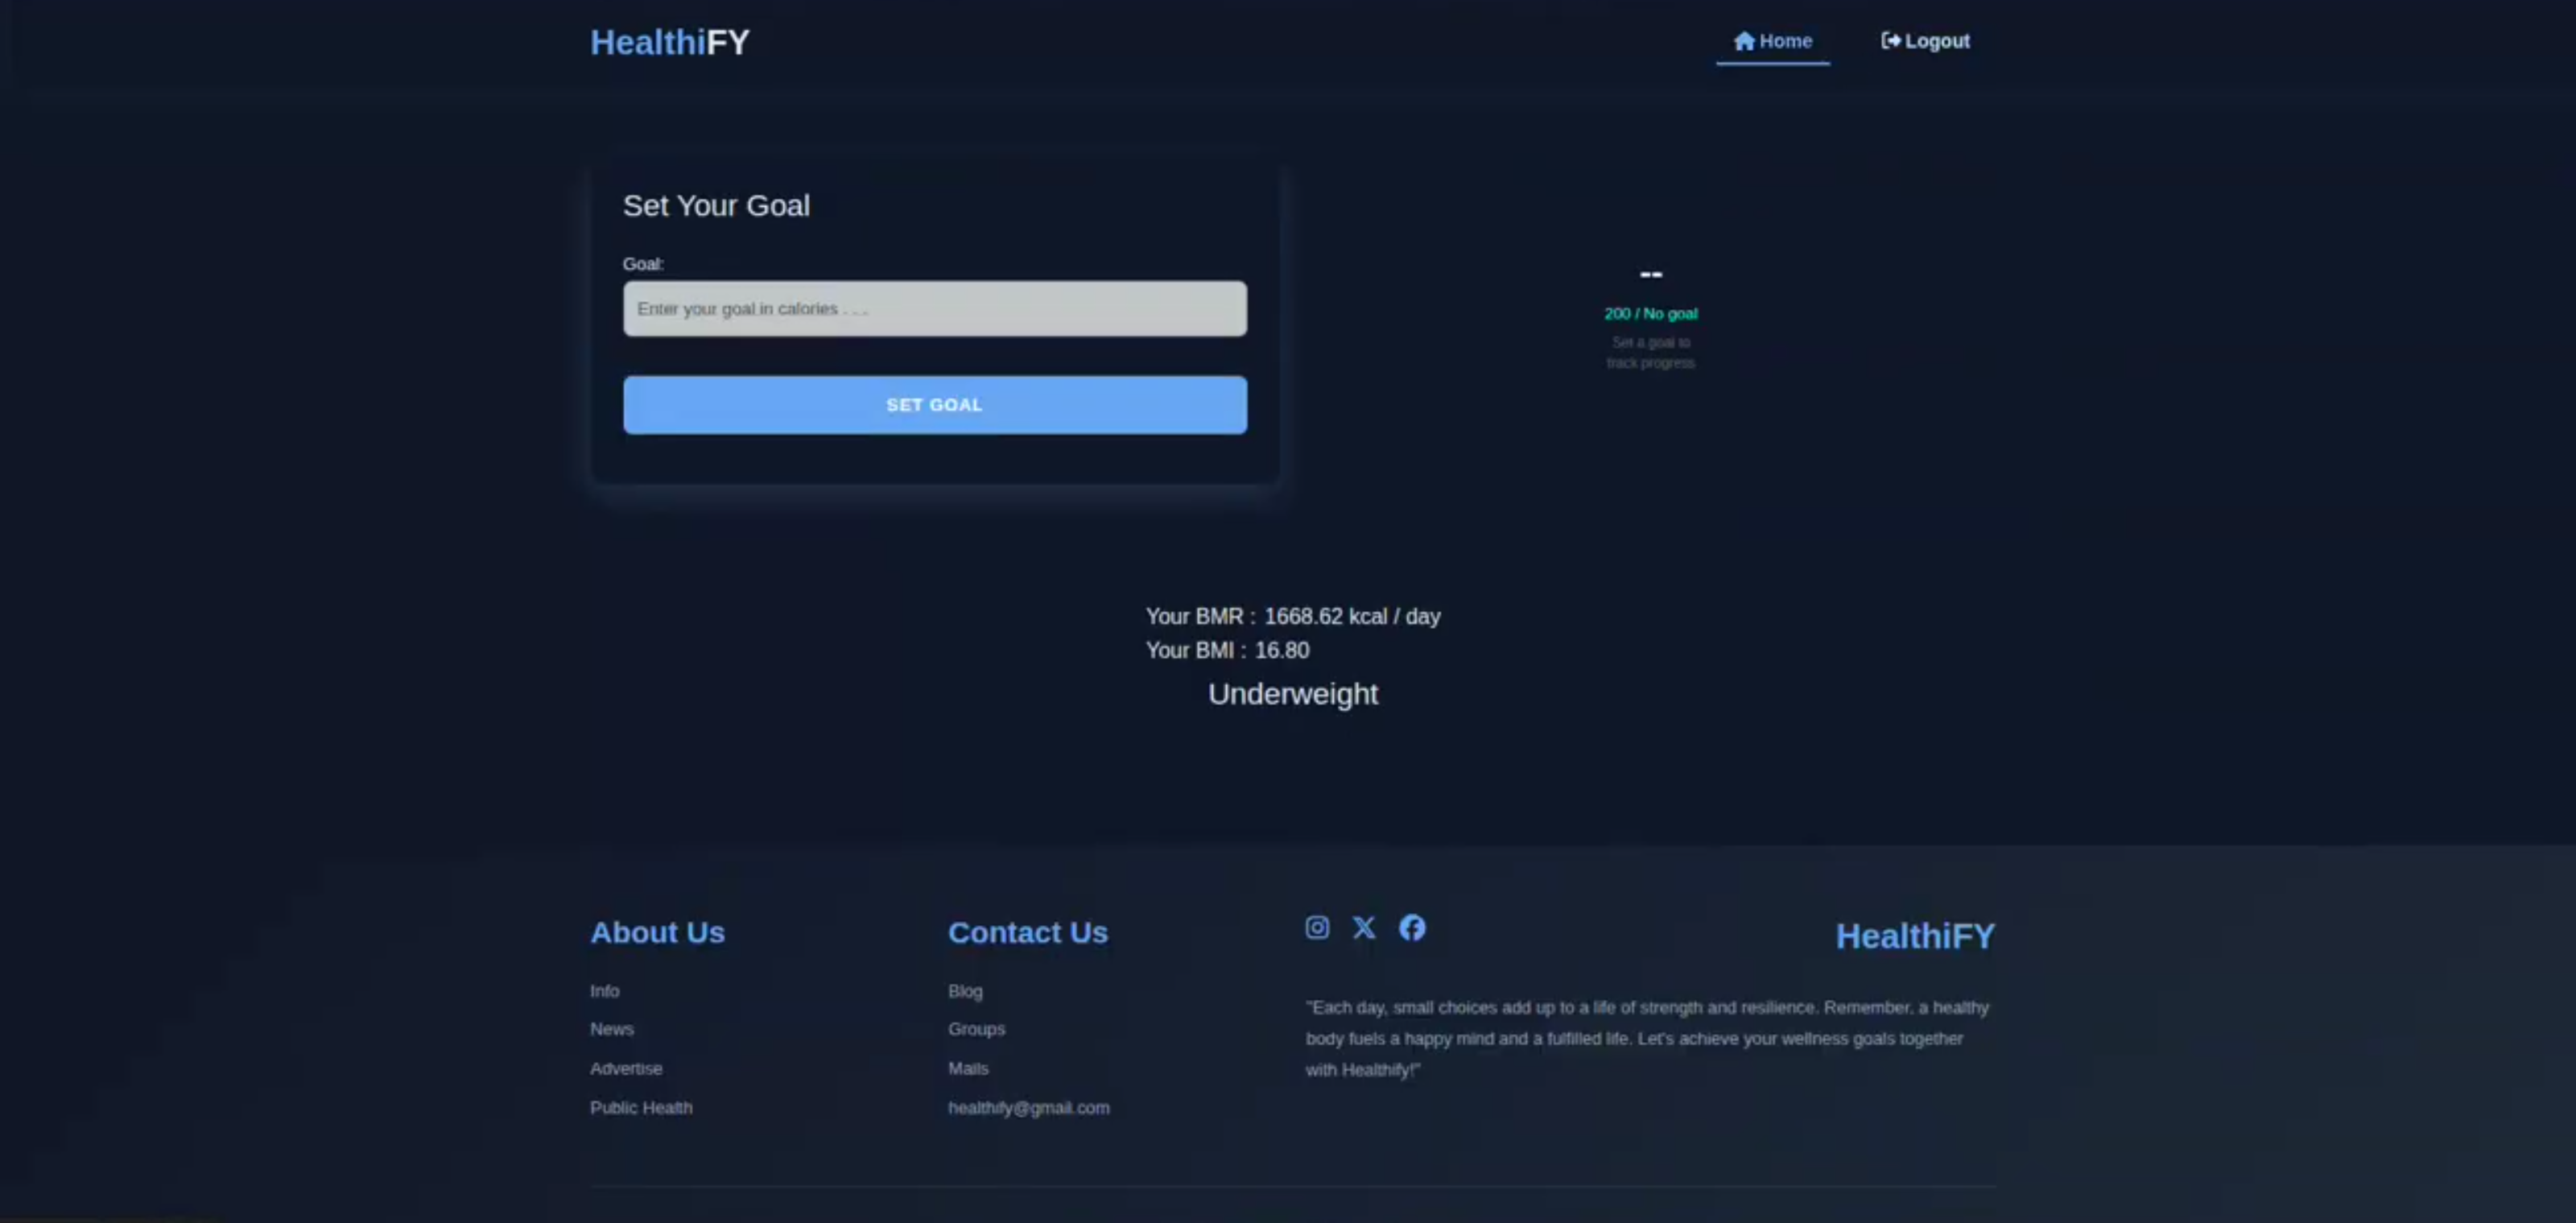Select Logout label in the navigation bar
The width and height of the screenshot is (2576, 1223).
tap(1937, 41)
